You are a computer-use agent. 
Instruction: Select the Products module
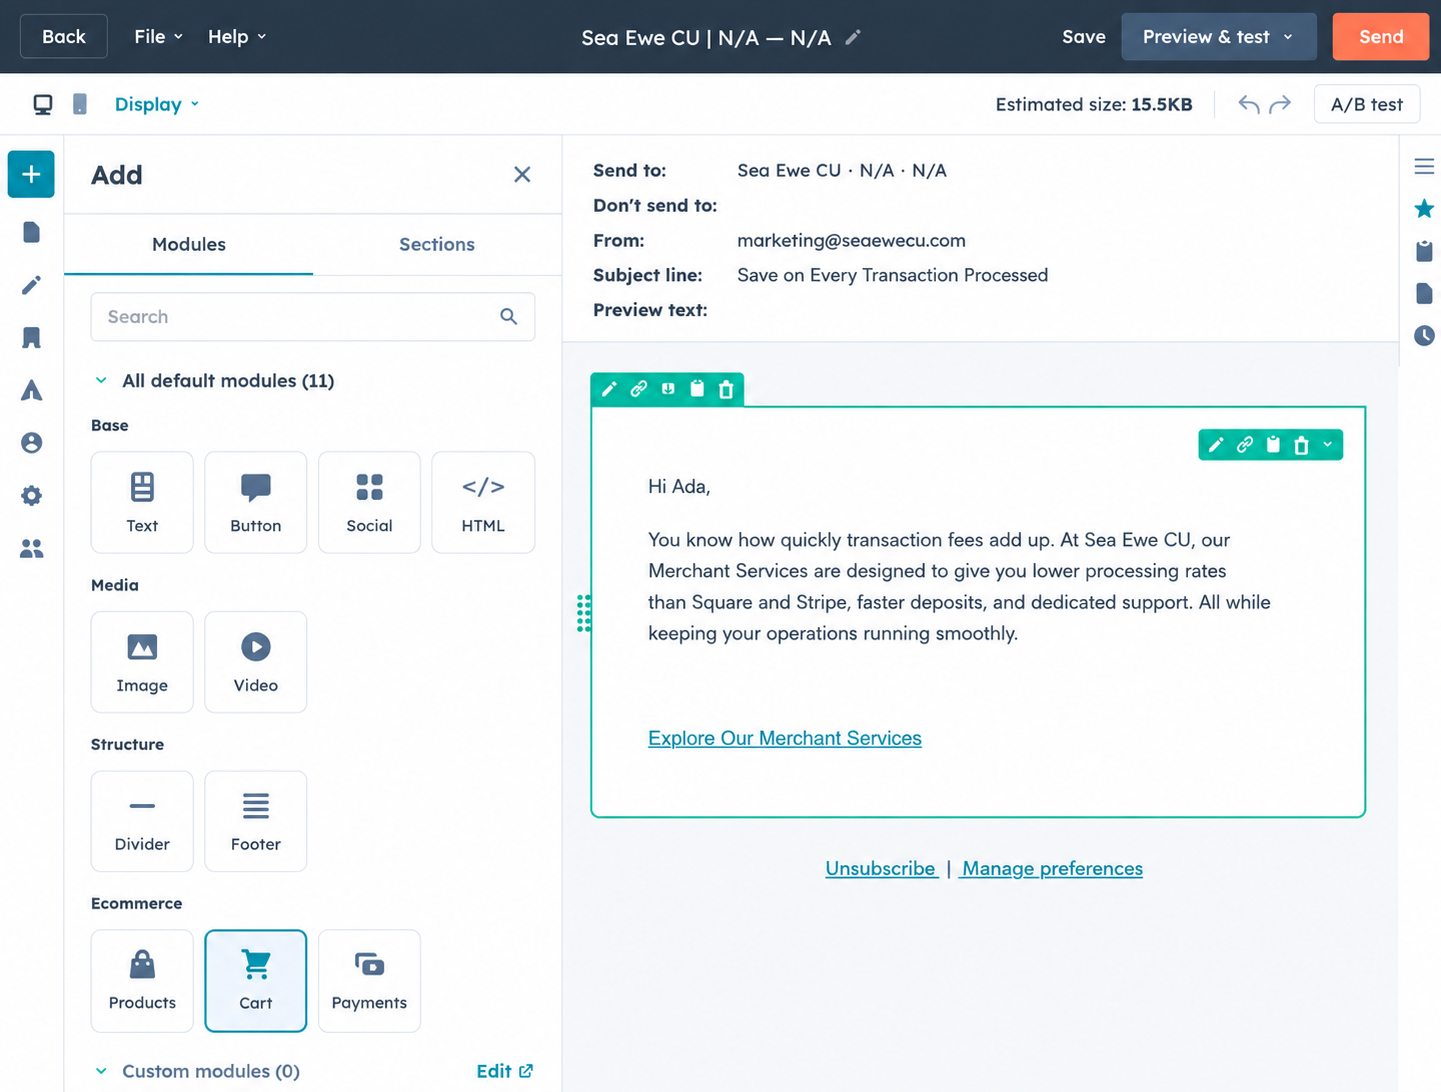(x=142, y=981)
